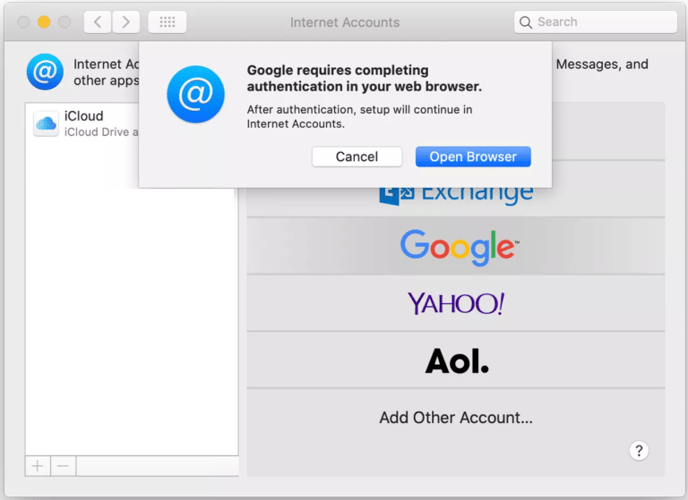This screenshot has height=500, width=688.
Task: Click the yellow minimize window button
Action: point(44,22)
